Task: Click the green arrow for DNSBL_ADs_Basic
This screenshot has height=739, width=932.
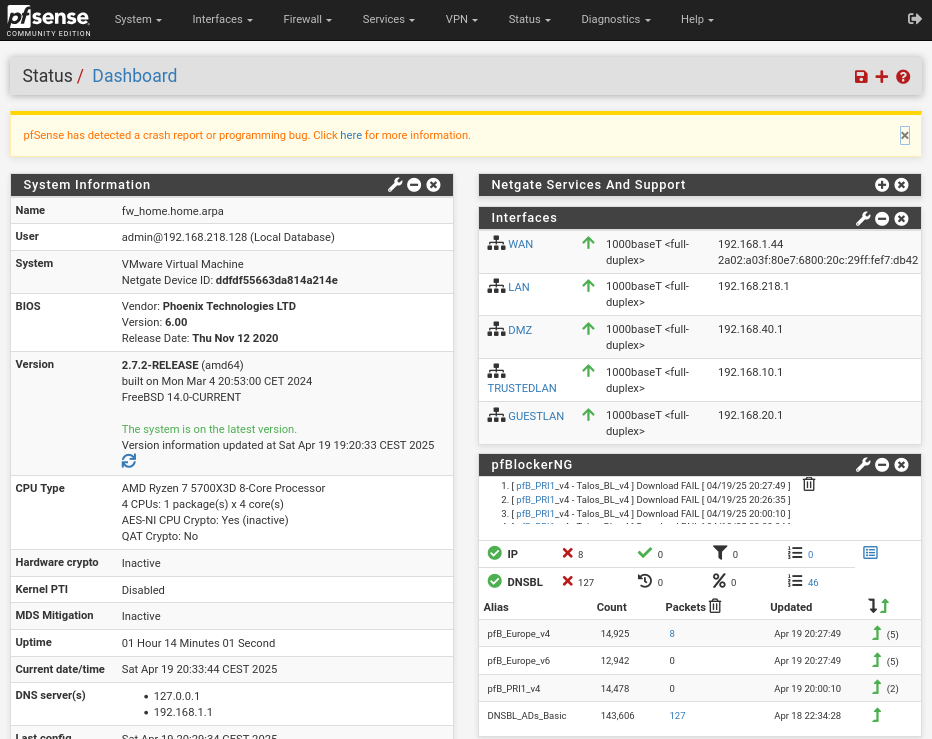Action: tap(876, 715)
